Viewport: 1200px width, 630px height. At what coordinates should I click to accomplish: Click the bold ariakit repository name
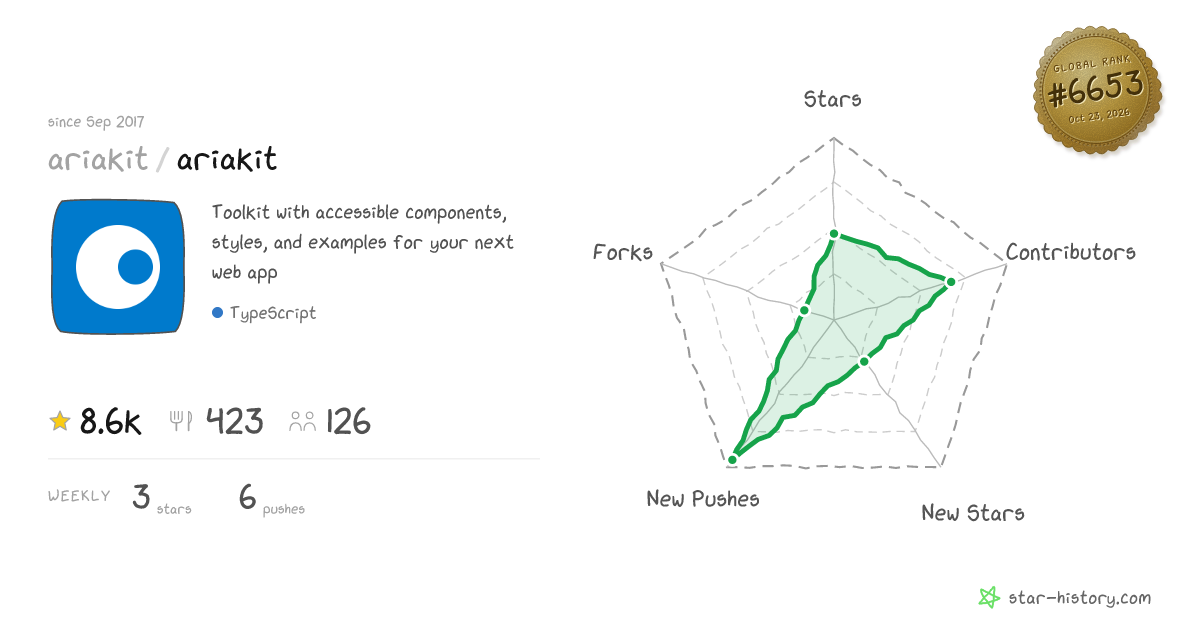tap(227, 159)
